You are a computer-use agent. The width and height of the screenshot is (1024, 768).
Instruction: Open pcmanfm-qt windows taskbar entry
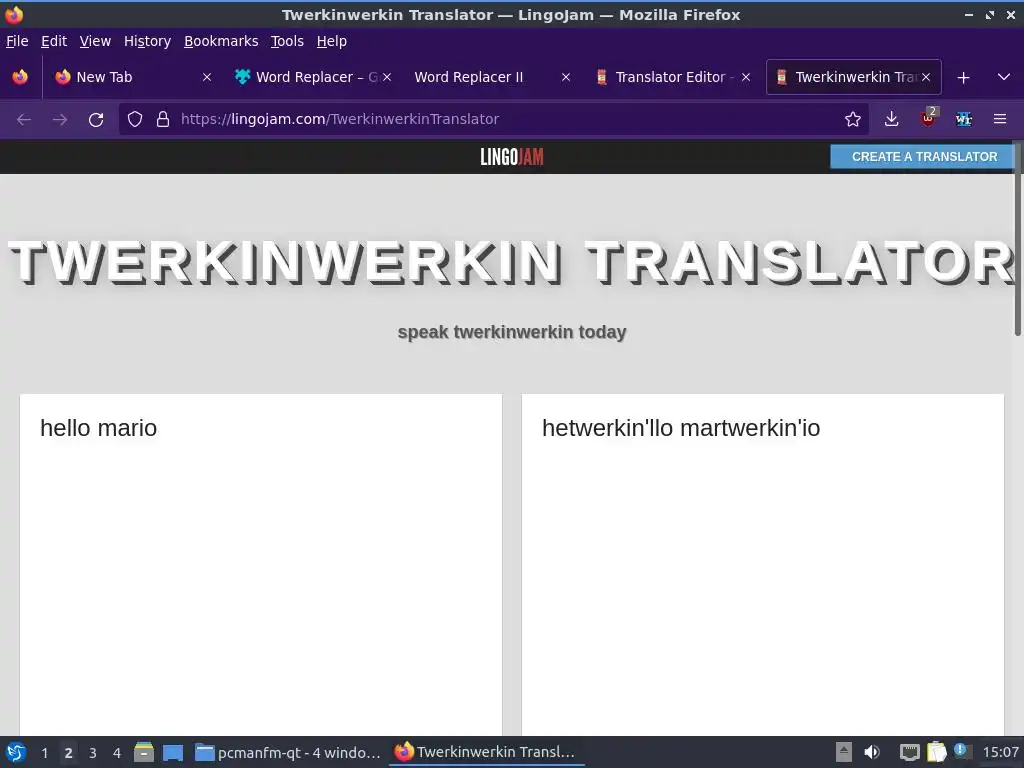coord(288,752)
